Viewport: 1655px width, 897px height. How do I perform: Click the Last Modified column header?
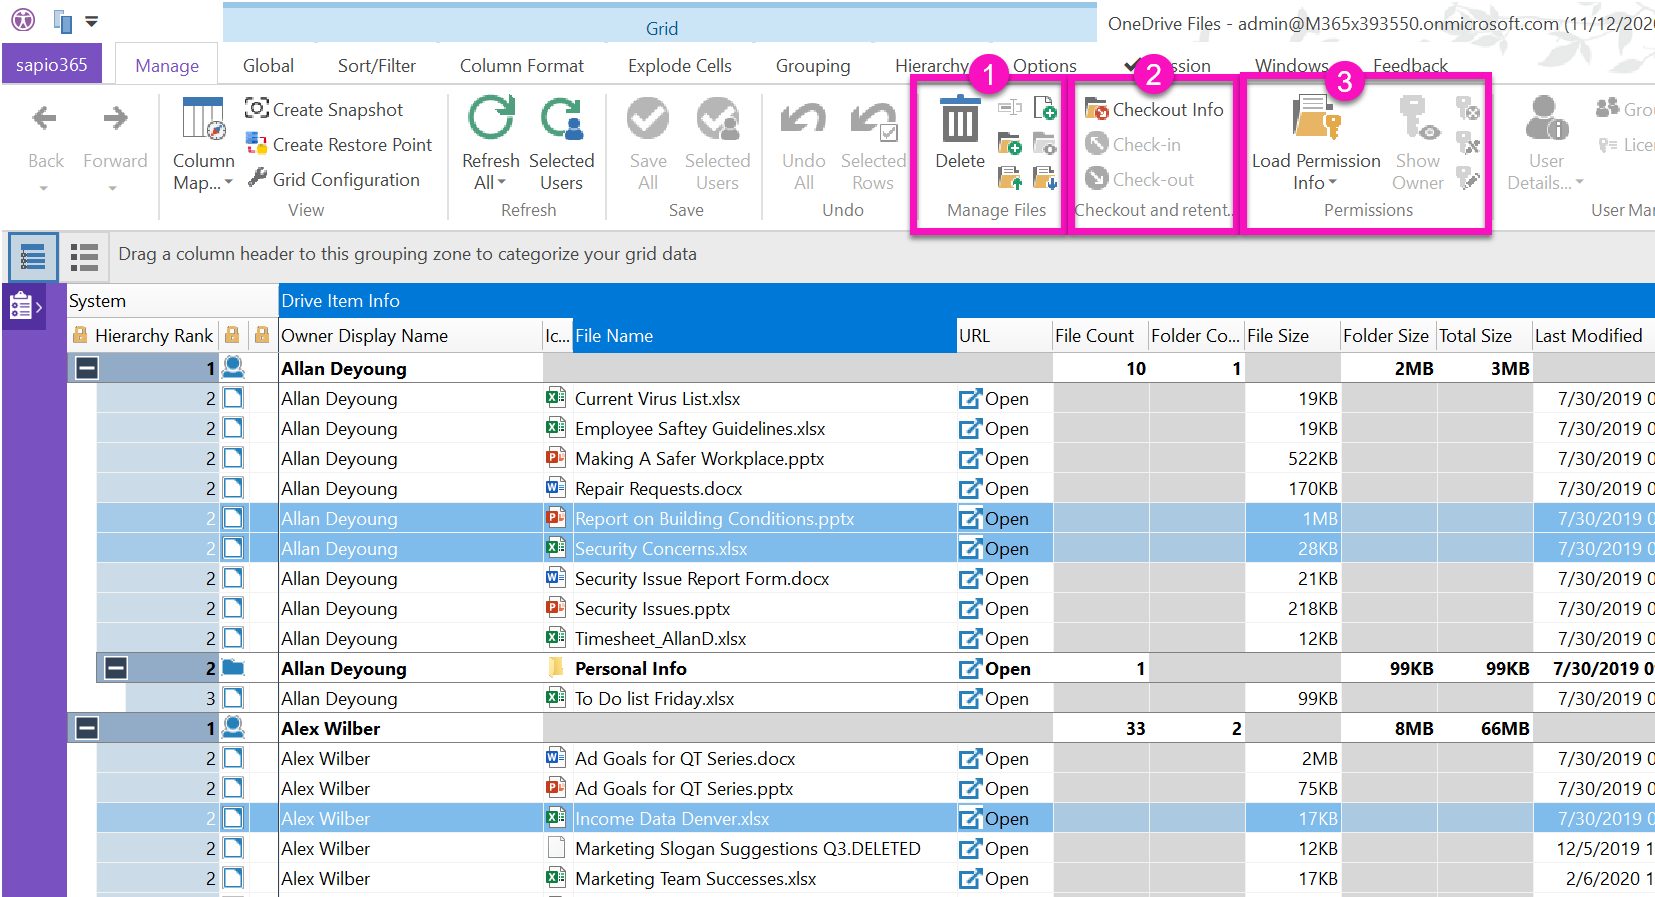pyautogui.click(x=1593, y=336)
